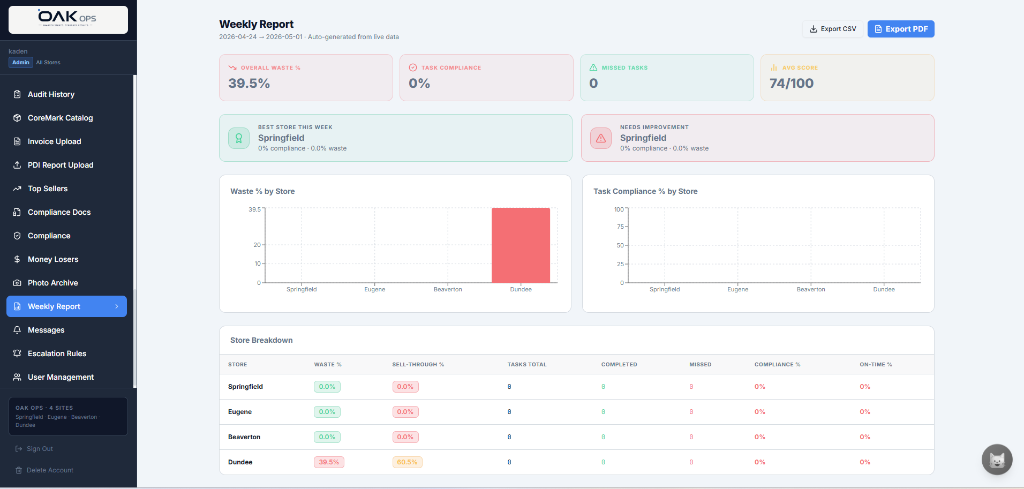Click the Invoice Upload document icon
The height and width of the screenshot is (489, 1024).
click(17, 142)
